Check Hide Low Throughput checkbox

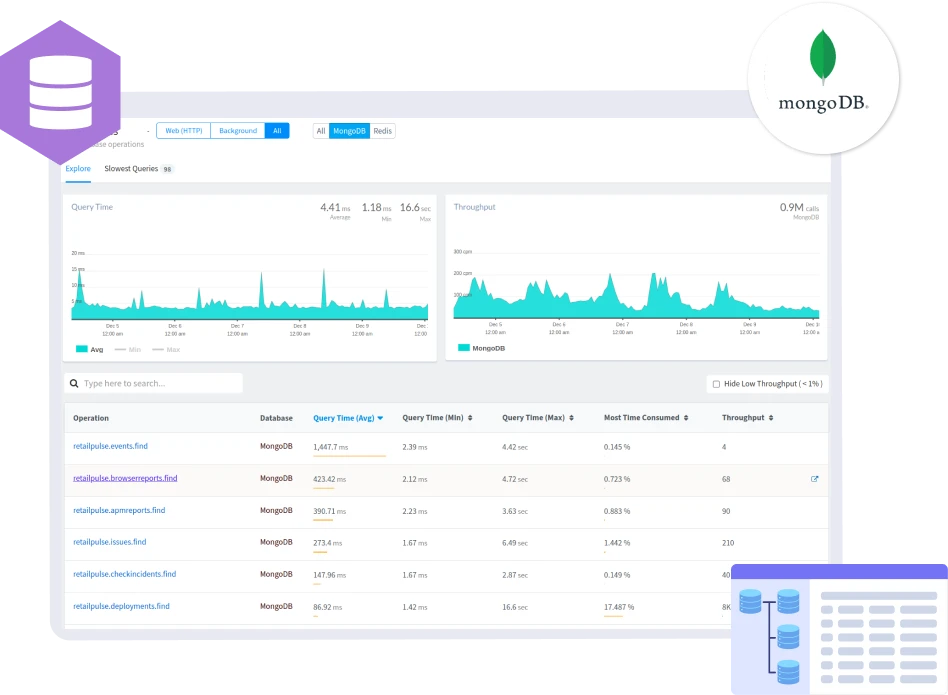click(716, 384)
